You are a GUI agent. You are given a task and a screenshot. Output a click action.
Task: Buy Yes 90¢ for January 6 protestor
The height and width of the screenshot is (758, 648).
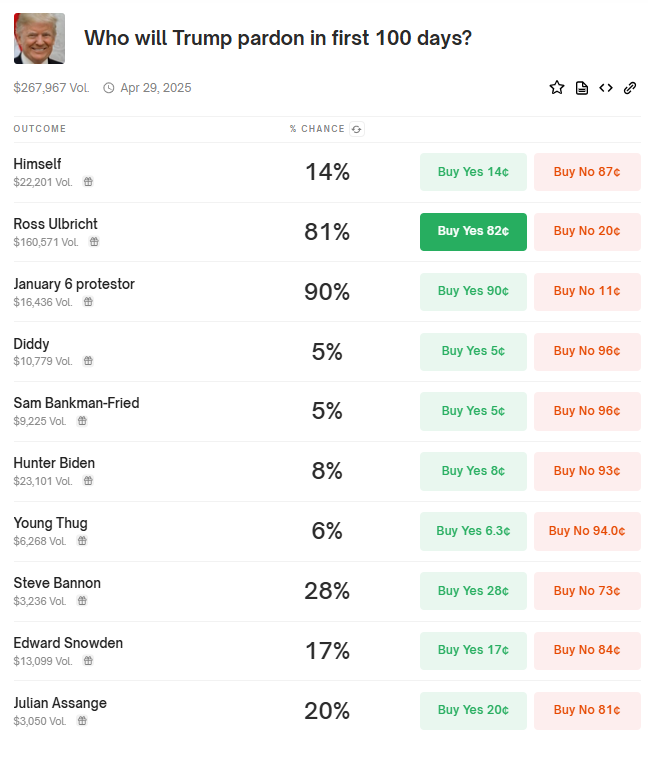tap(473, 292)
